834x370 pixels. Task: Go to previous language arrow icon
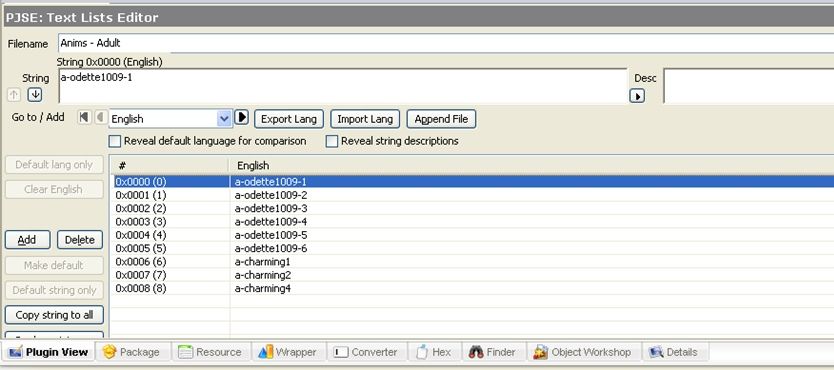tap(100, 117)
